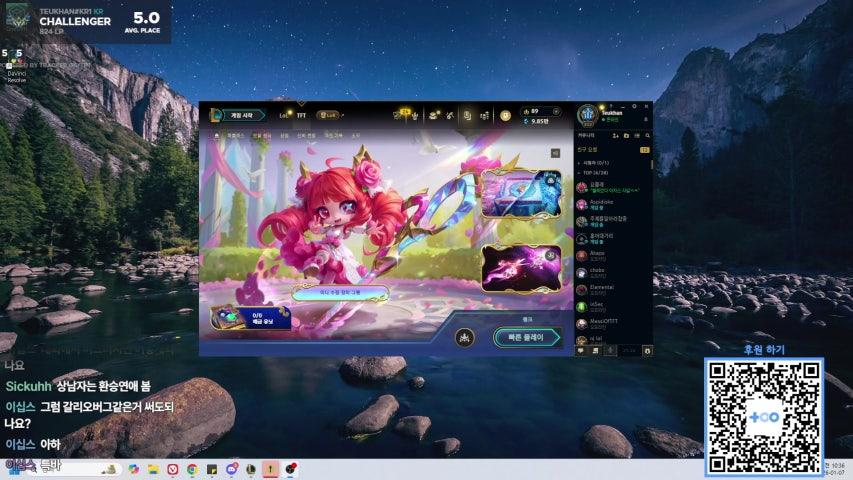Image resolution: width=853 pixels, height=480 pixels.
Task: Open the loot chest icon in top bar
Action: [433, 115]
